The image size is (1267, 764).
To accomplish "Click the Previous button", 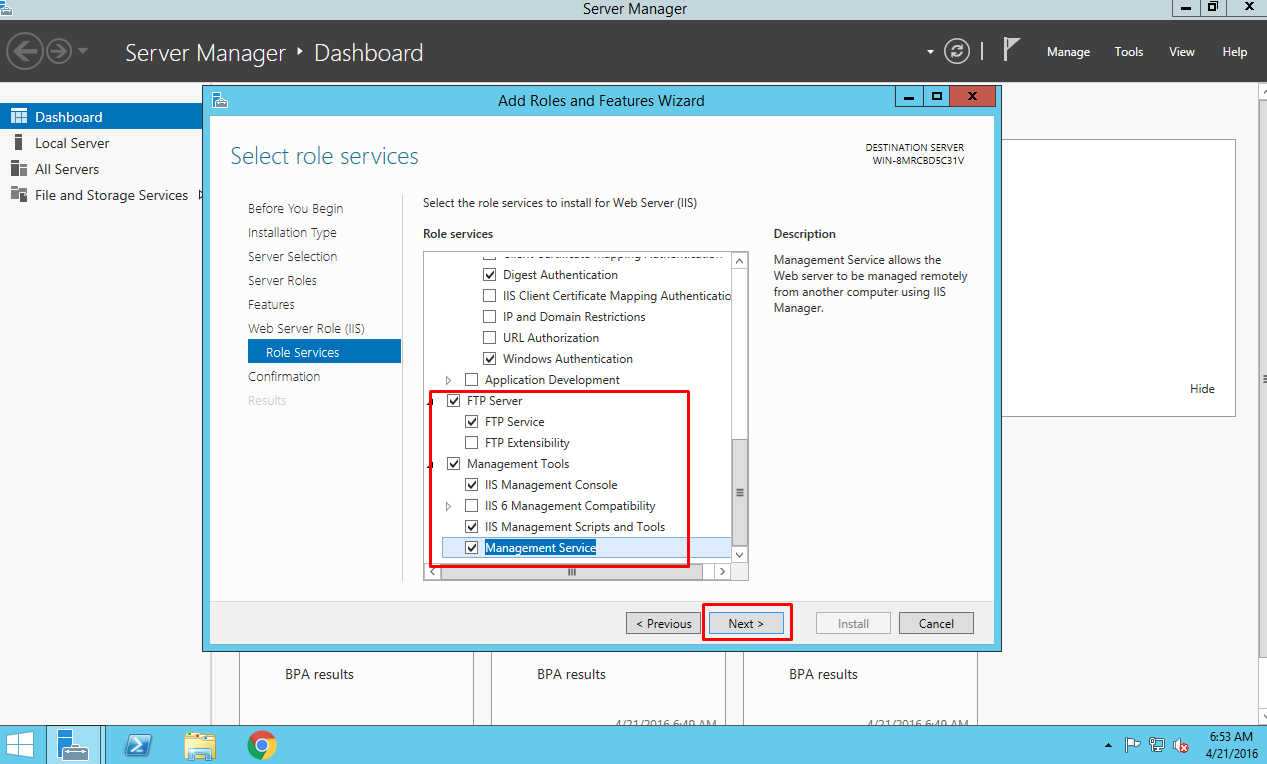I will pyautogui.click(x=663, y=623).
